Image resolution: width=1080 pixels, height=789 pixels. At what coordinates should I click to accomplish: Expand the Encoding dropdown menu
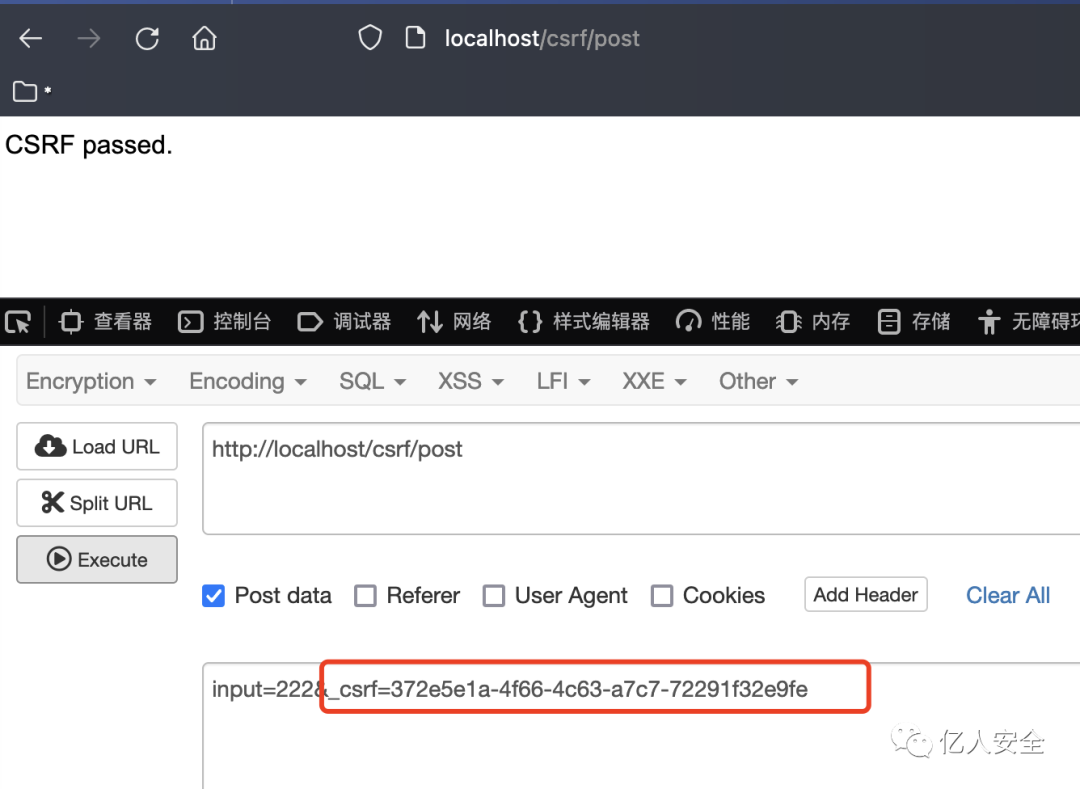pos(248,381)
